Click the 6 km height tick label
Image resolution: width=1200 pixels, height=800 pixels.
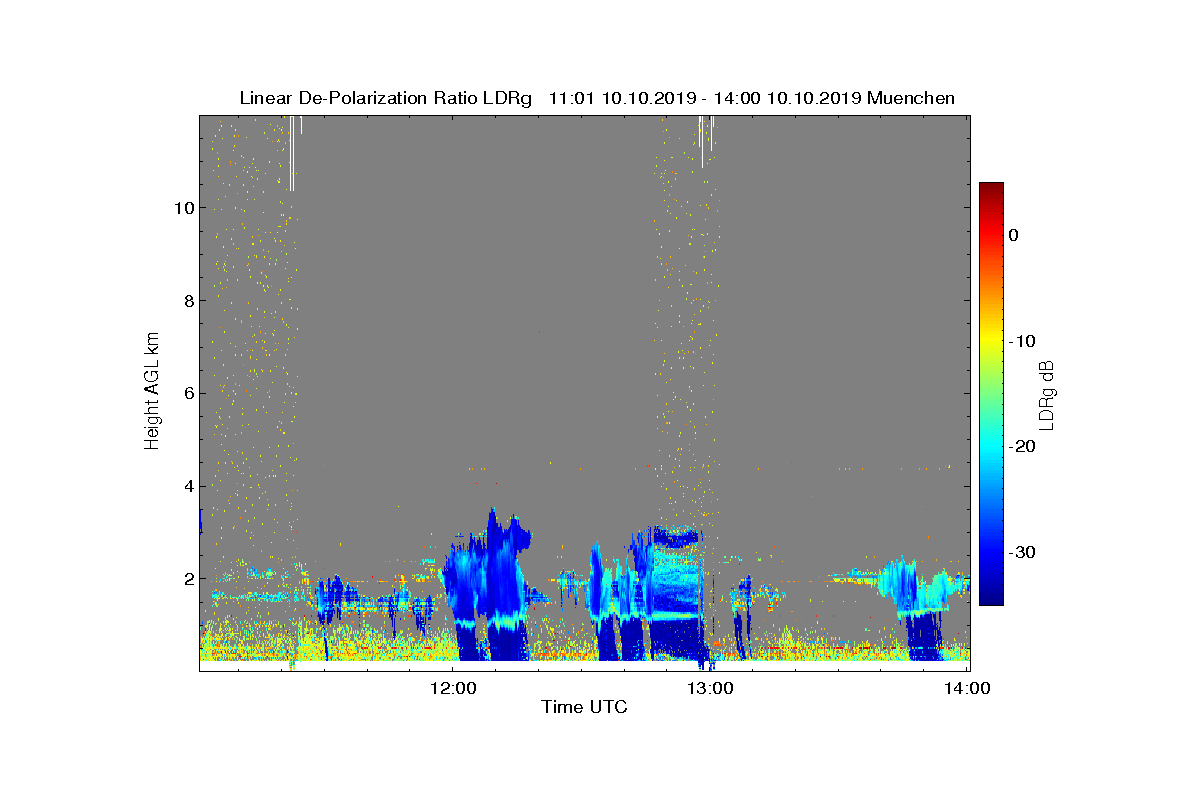(187, 393)
